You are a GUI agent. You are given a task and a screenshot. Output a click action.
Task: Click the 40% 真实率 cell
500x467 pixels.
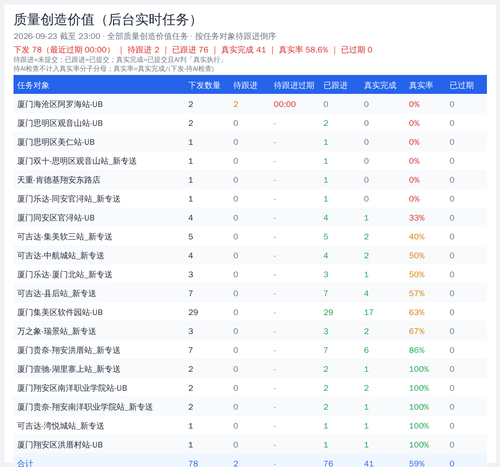pos(417,237)
